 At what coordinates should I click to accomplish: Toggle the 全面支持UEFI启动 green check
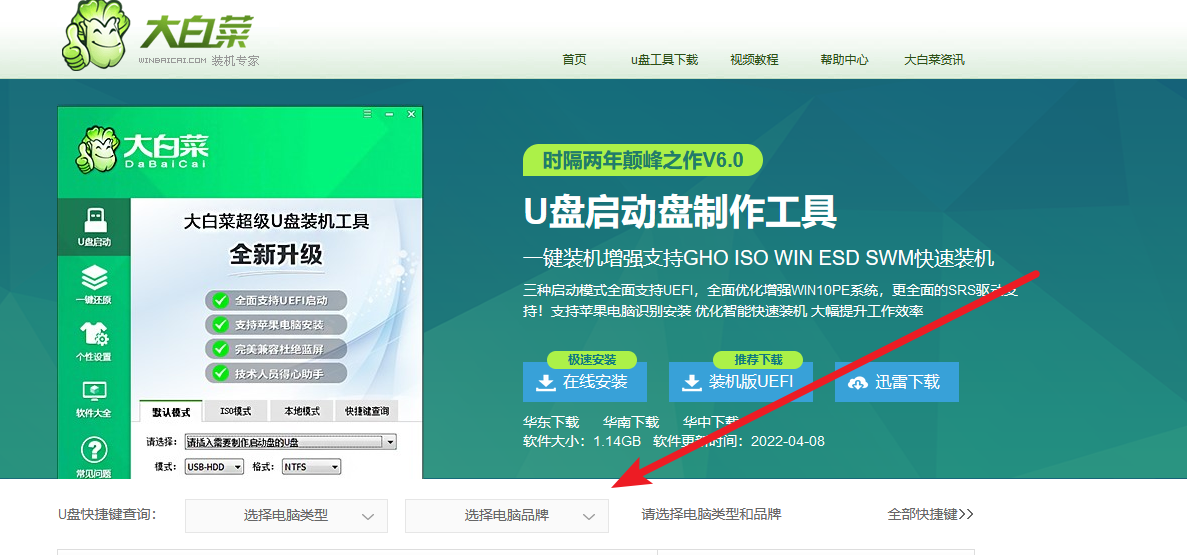(220, 301)
